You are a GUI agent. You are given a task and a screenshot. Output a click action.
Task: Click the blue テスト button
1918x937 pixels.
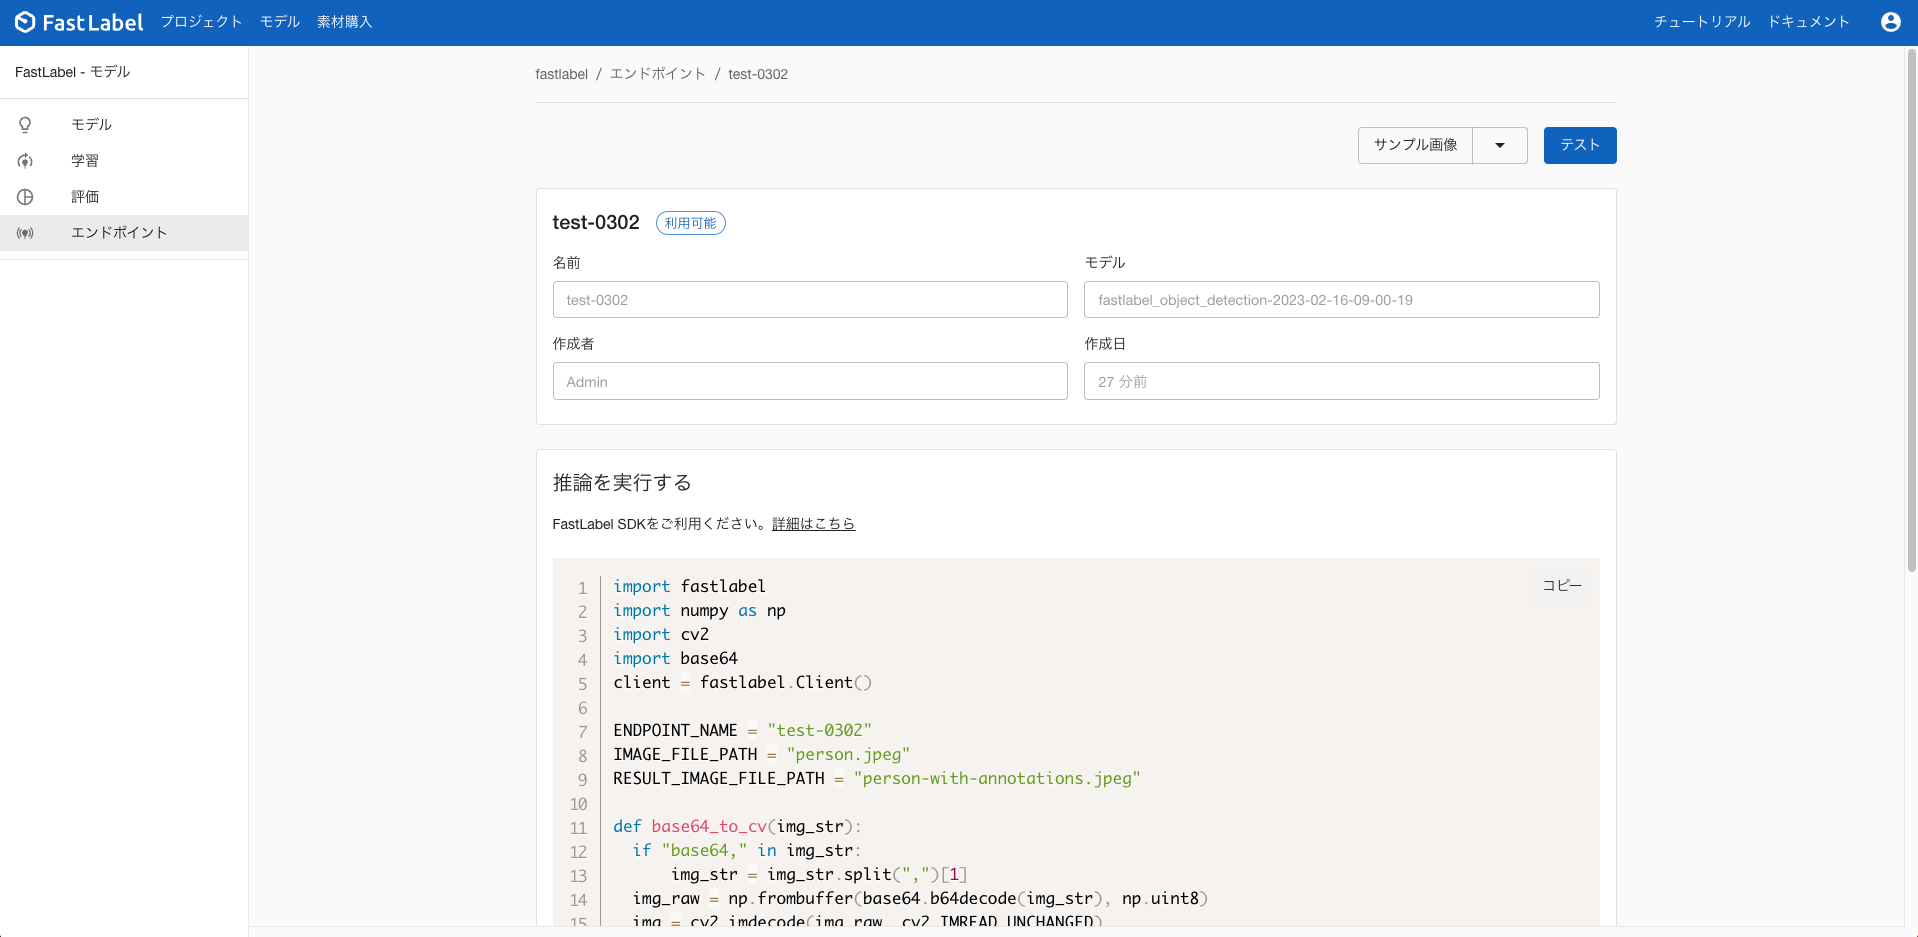coord(1580,145)
